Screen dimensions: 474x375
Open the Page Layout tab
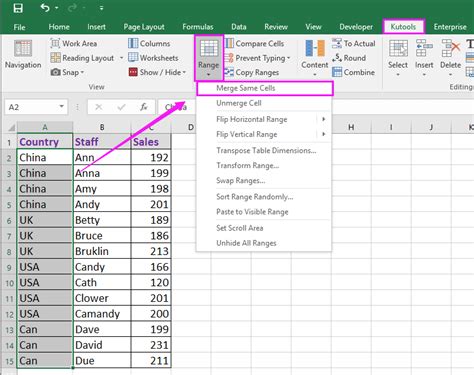[x=144, y=27]
